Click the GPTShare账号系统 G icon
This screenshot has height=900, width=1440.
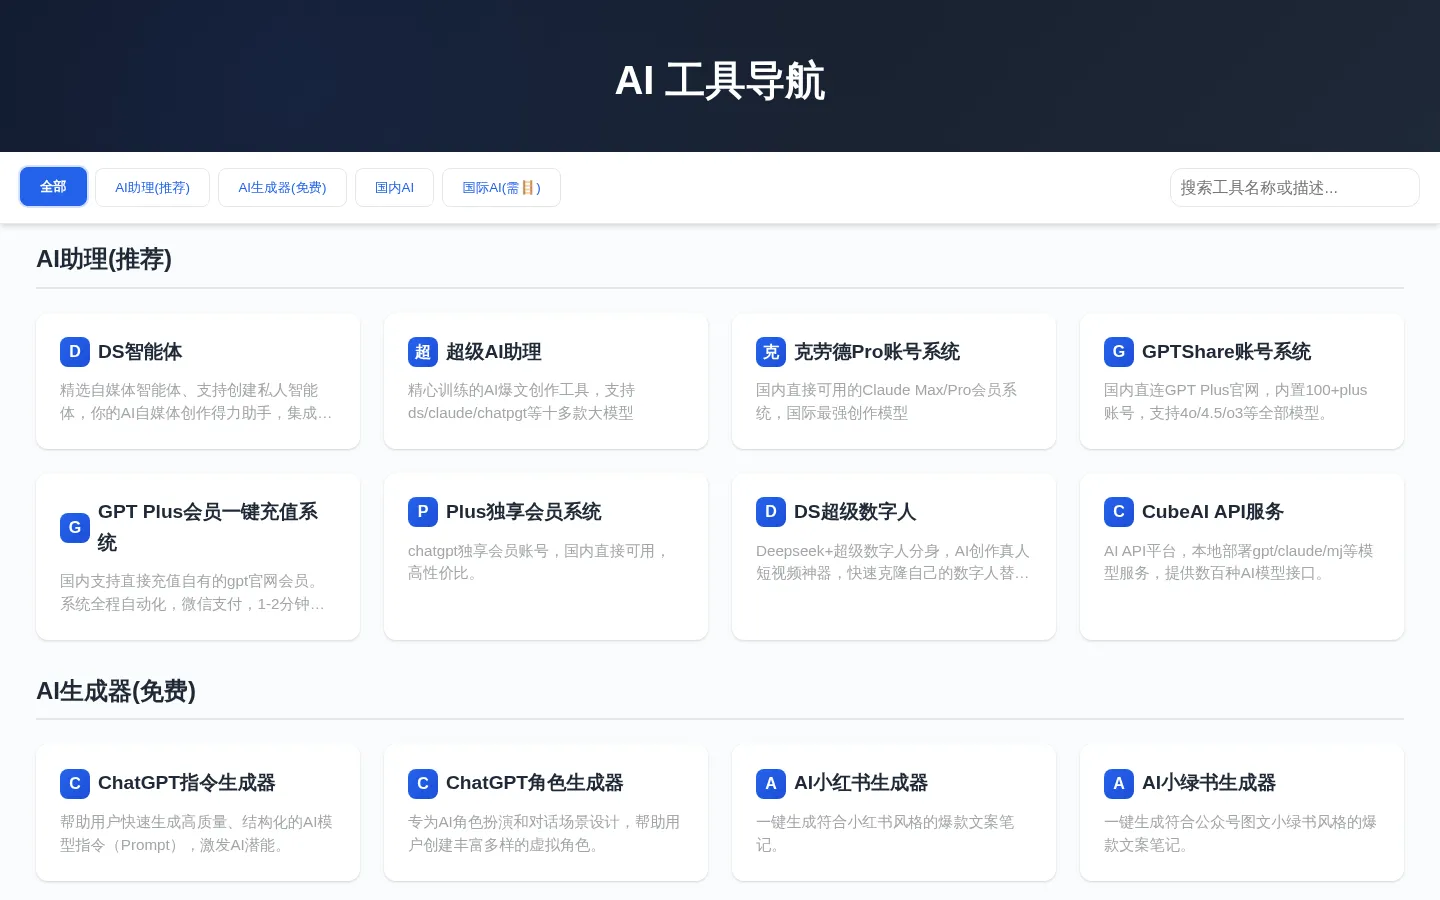[x=1119, y=352]
